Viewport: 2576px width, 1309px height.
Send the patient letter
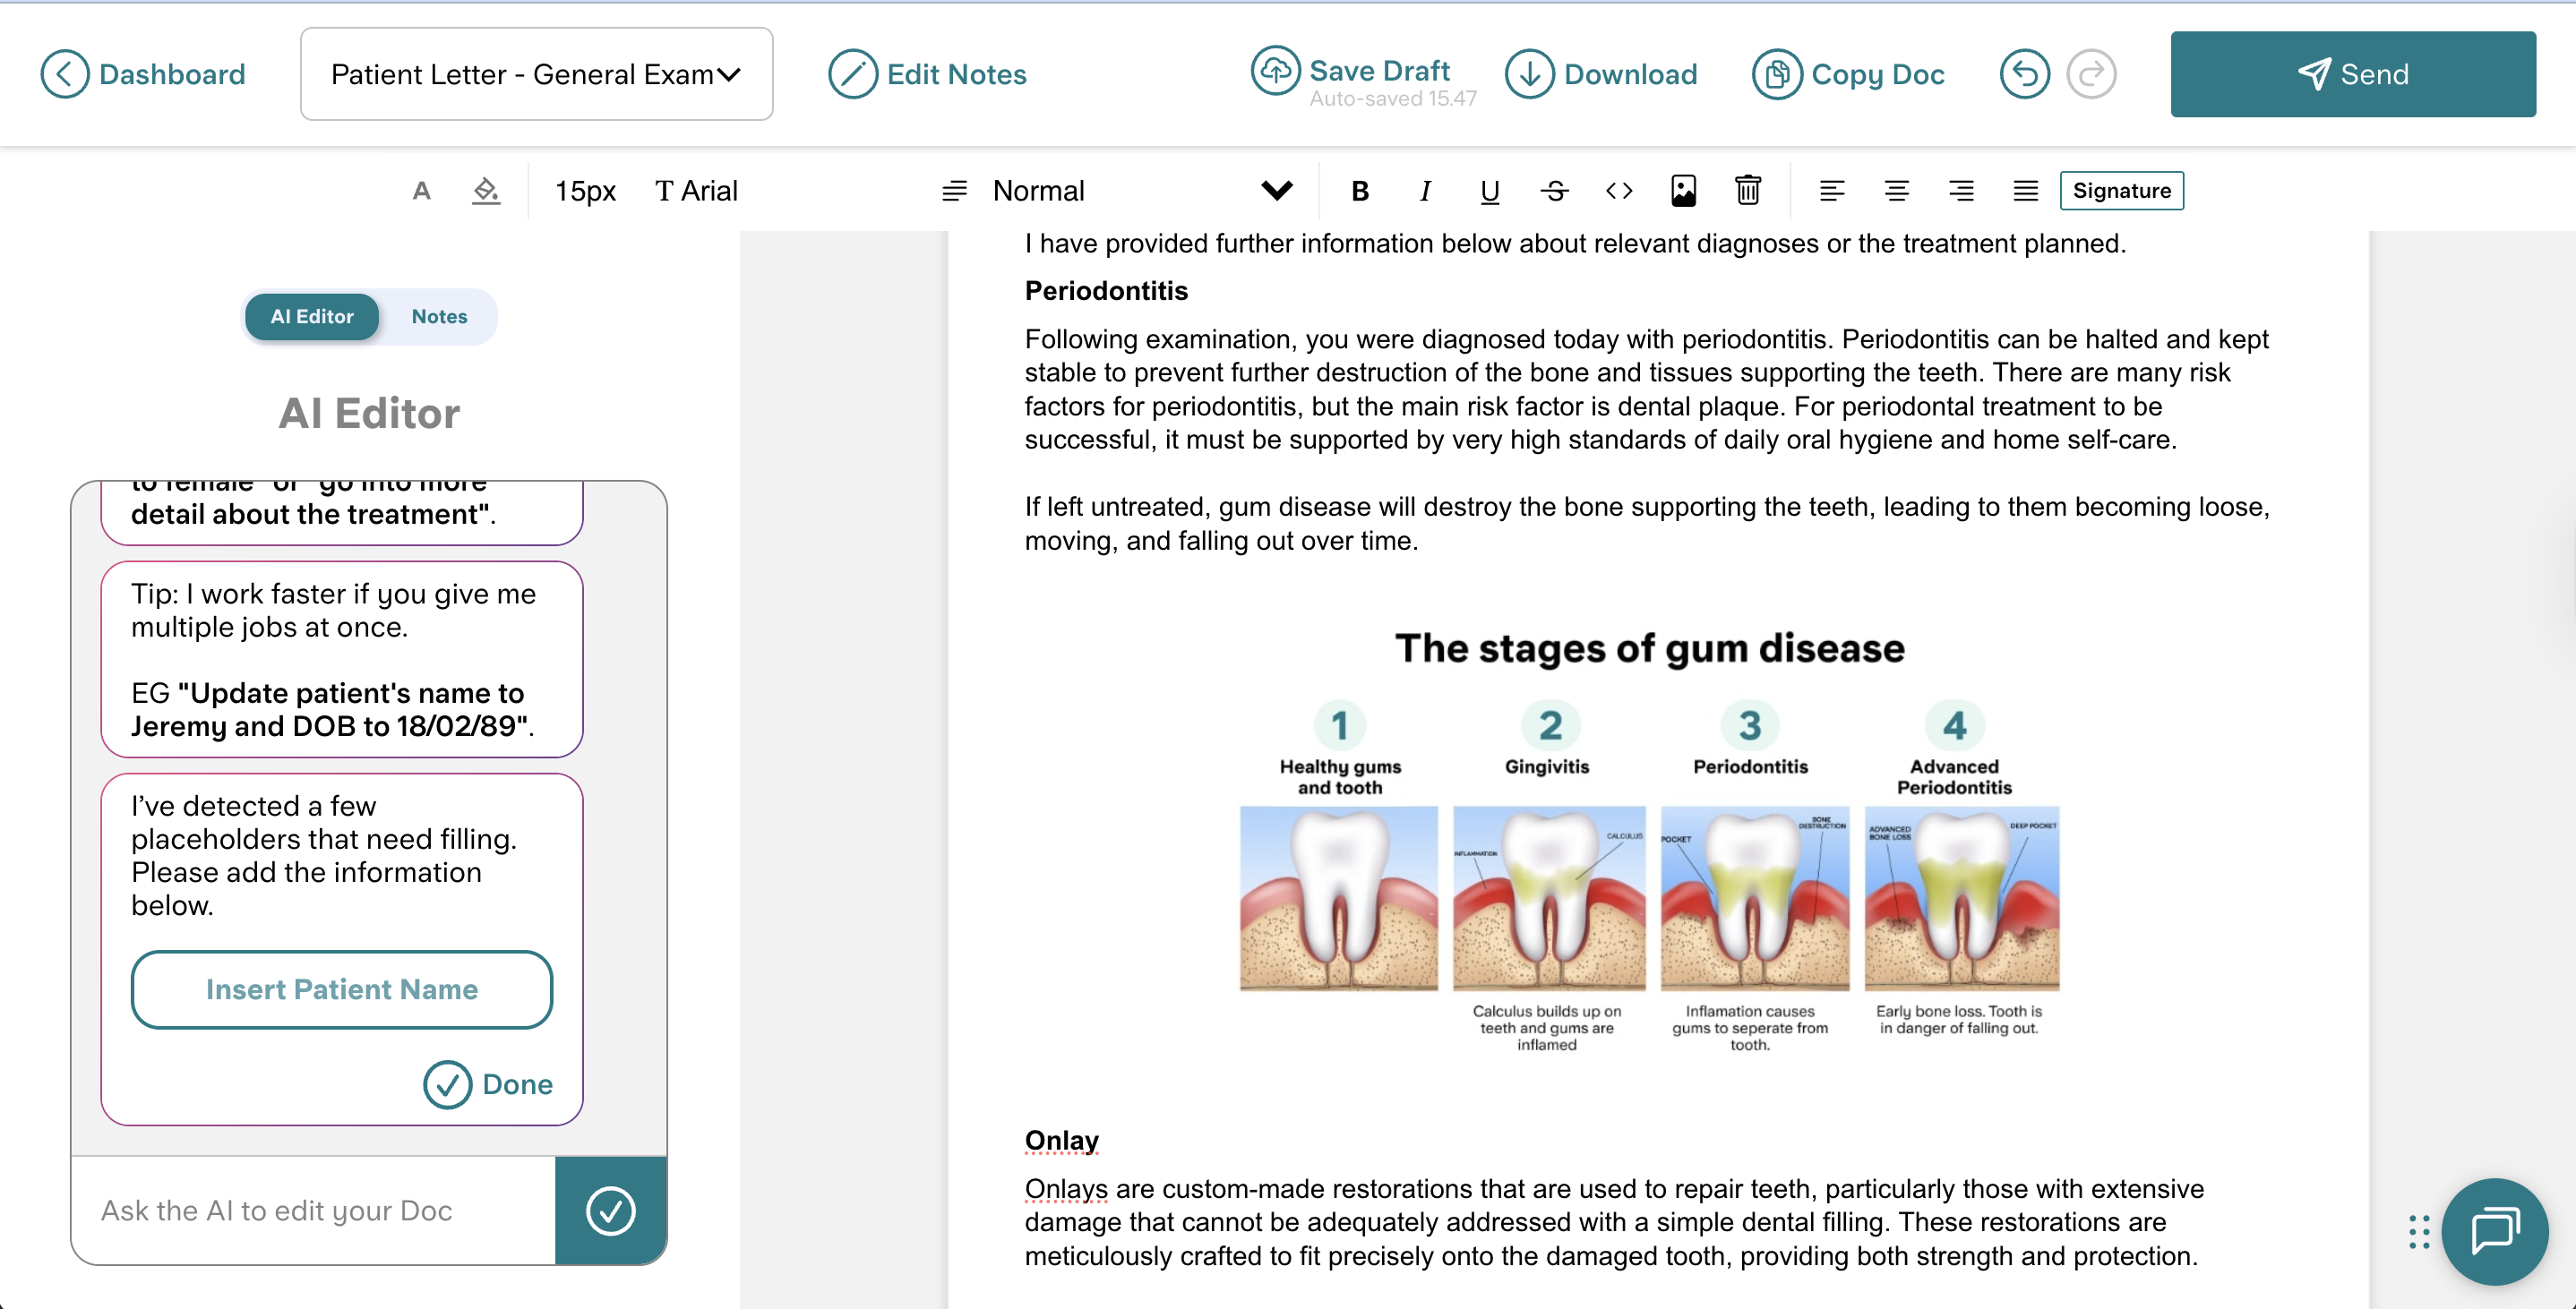(2352, 74)
